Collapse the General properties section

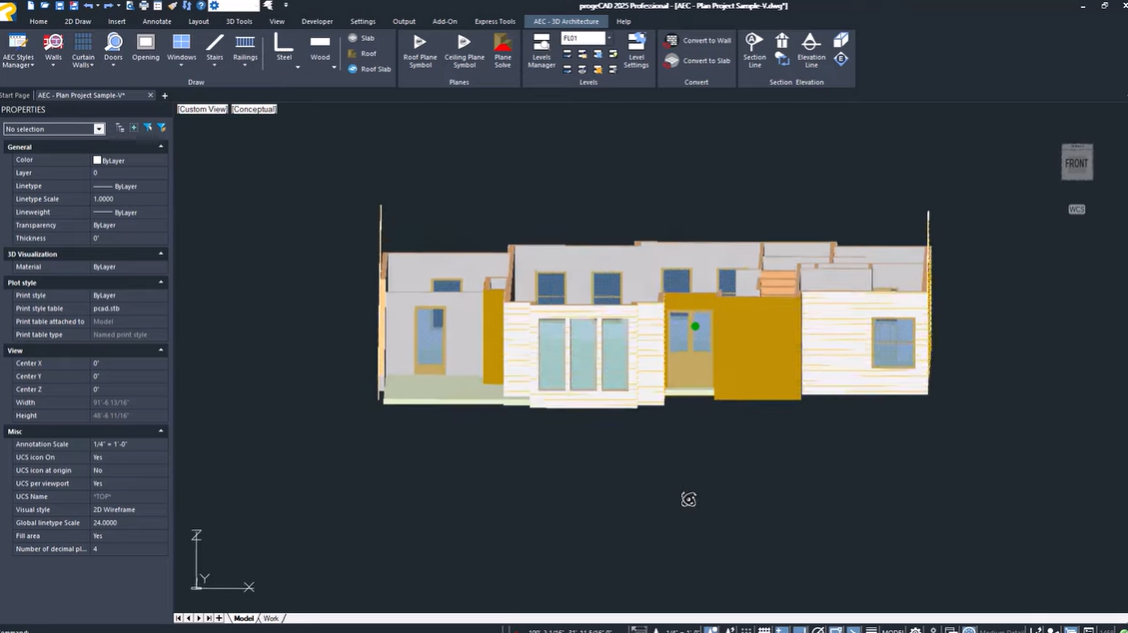point(160,147)
